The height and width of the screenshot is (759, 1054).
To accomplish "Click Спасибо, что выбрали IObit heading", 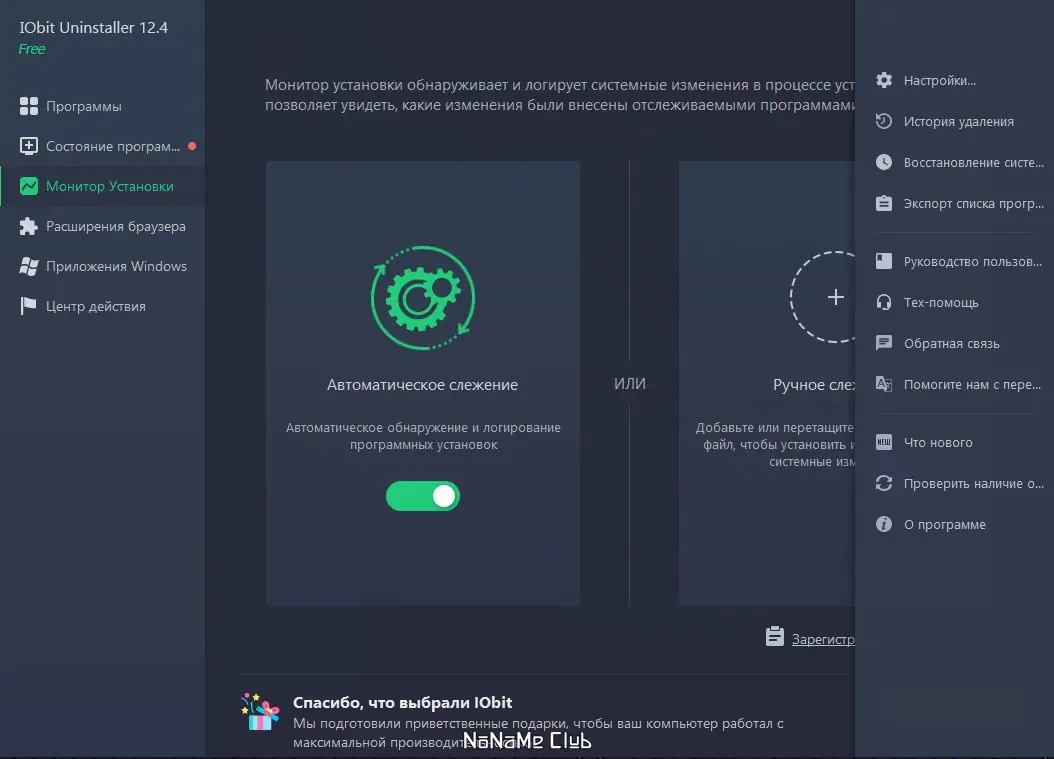I will click(402, 703).
